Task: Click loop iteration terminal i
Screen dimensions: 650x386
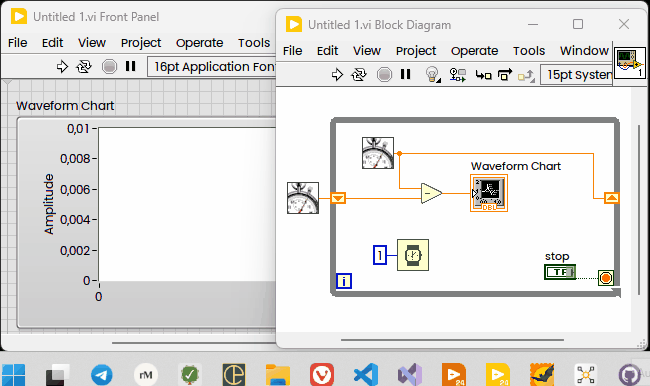Action: [344, 281]
